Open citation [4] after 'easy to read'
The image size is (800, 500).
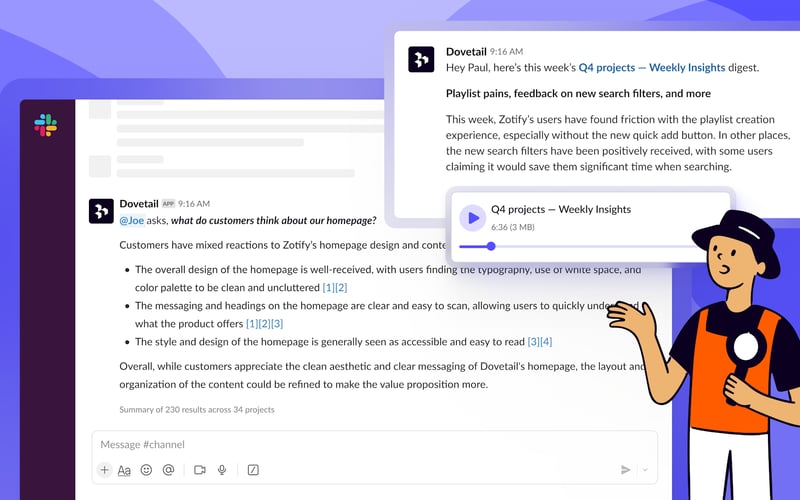click(x=546, y=342)
